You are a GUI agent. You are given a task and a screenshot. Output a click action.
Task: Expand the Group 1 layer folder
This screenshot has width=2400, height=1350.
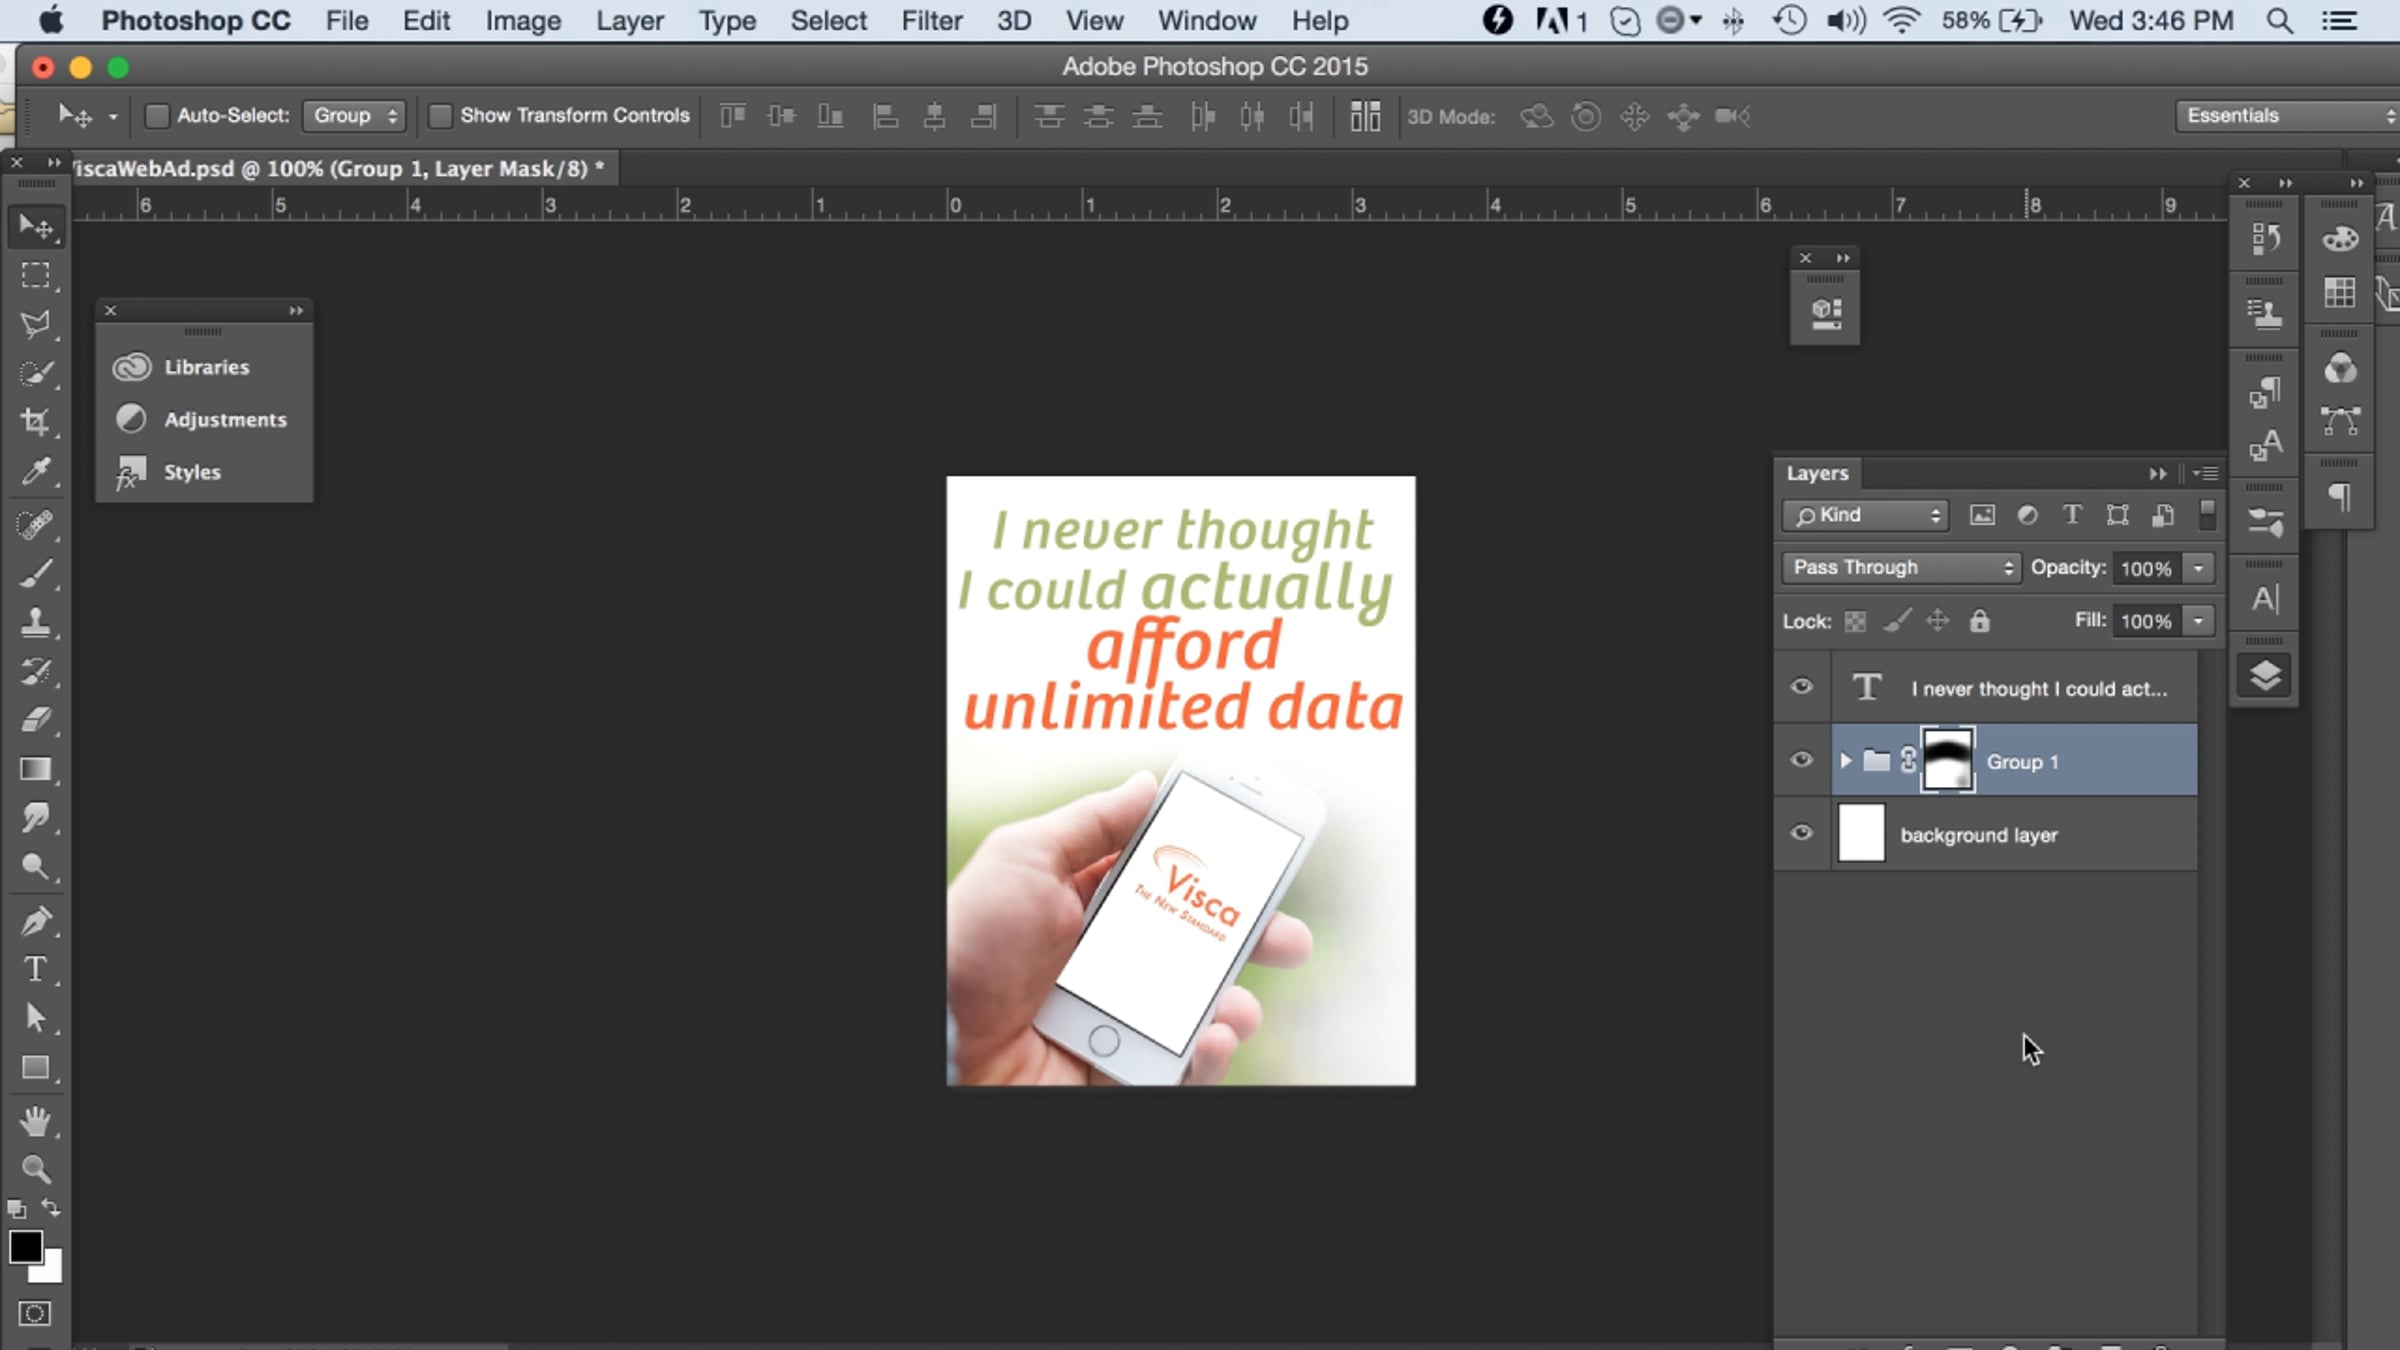1846,761
